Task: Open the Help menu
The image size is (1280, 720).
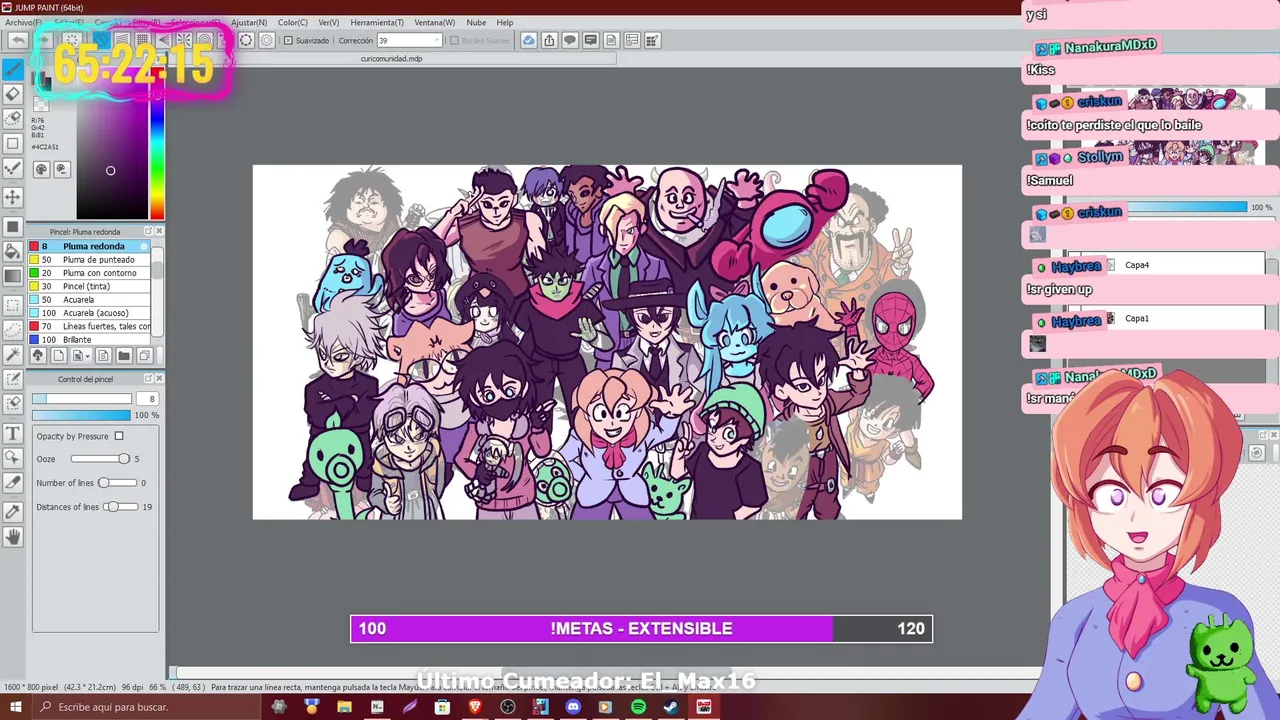Action: pyautogui.click(x=505, y=22)
